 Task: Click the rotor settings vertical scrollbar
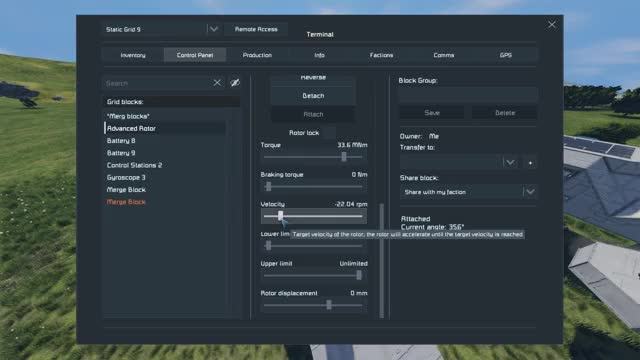pos(382,260)
